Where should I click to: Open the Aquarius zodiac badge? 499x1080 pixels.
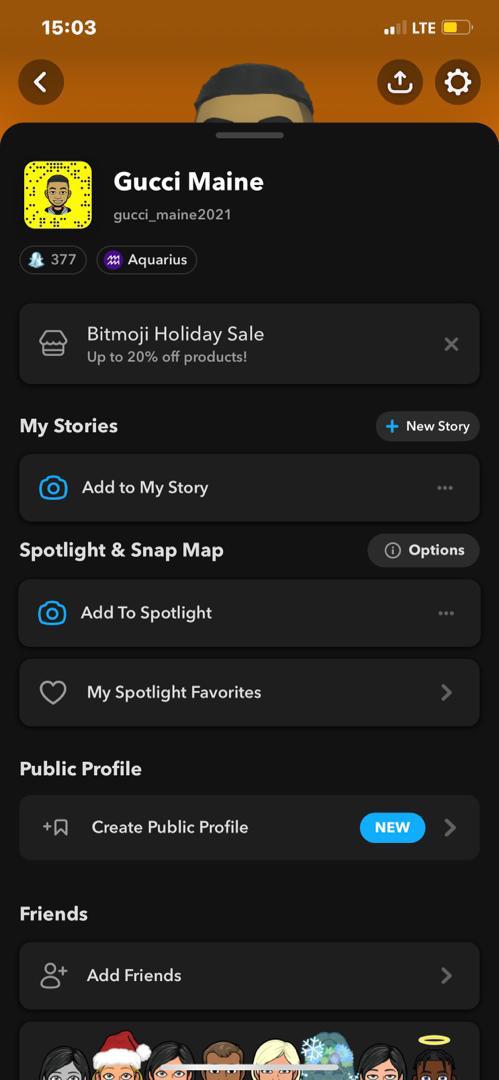click(147, 260)
